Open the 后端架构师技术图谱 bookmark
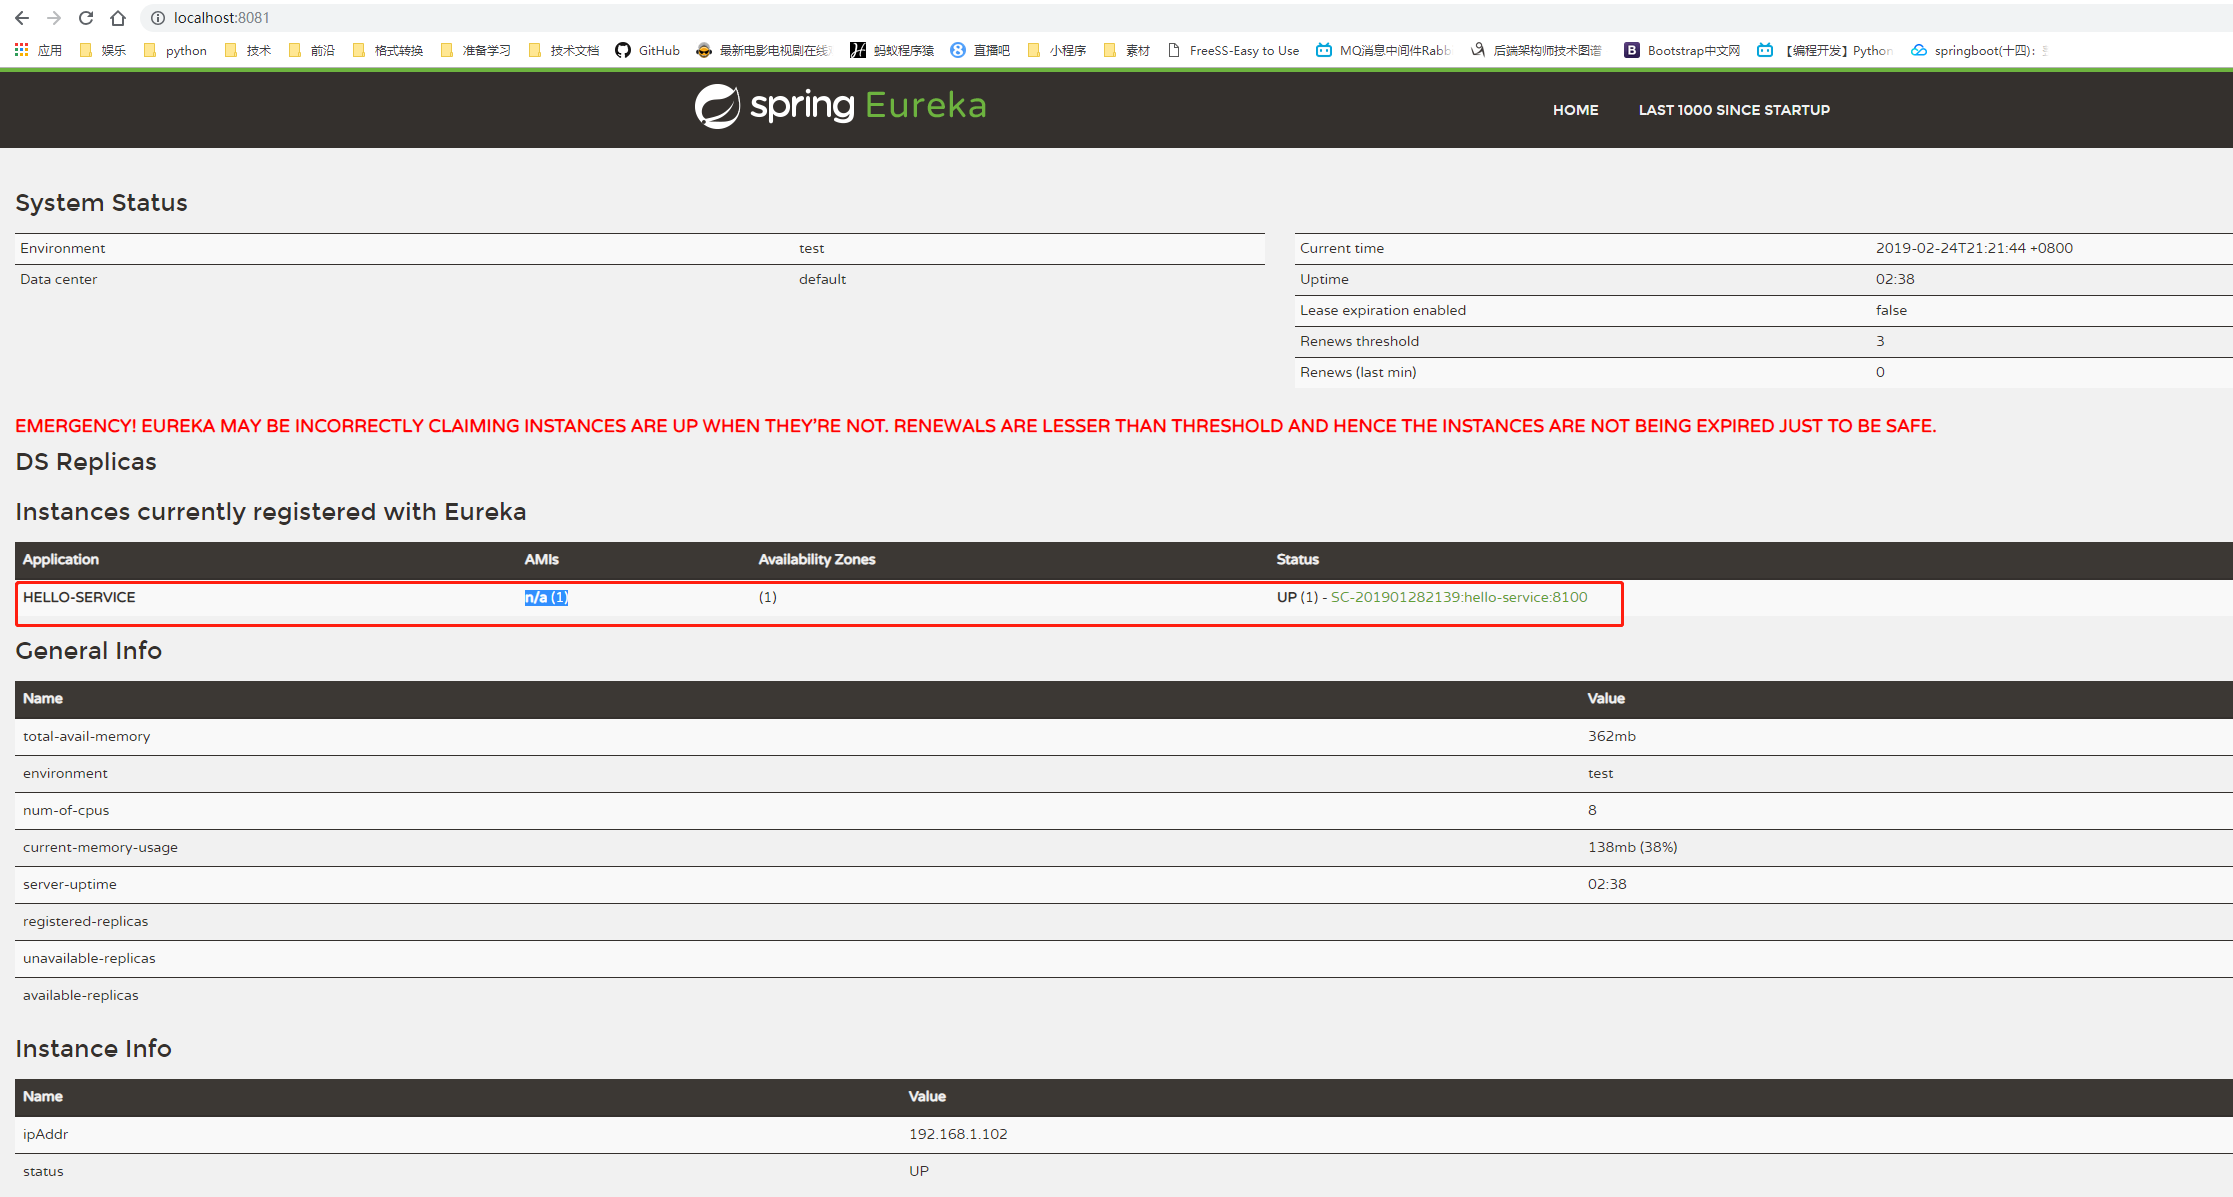This screenshot has width=2233, height=1197. coord(1536,50)
